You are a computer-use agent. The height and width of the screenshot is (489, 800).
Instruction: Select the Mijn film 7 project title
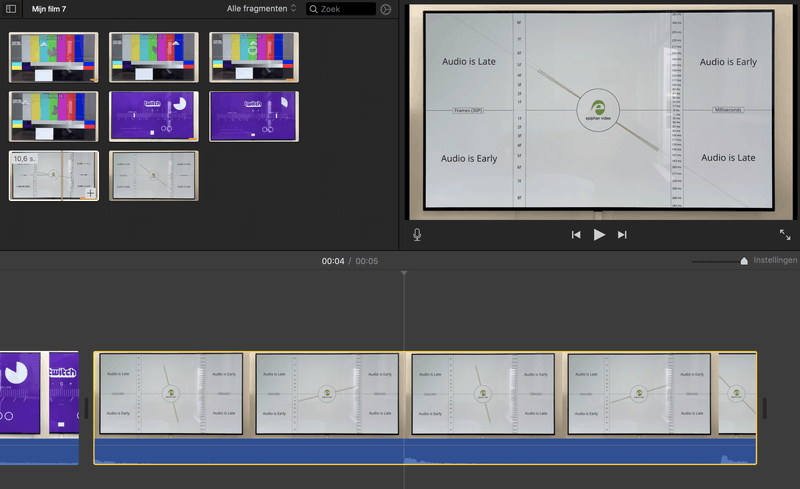click(49, 8)
